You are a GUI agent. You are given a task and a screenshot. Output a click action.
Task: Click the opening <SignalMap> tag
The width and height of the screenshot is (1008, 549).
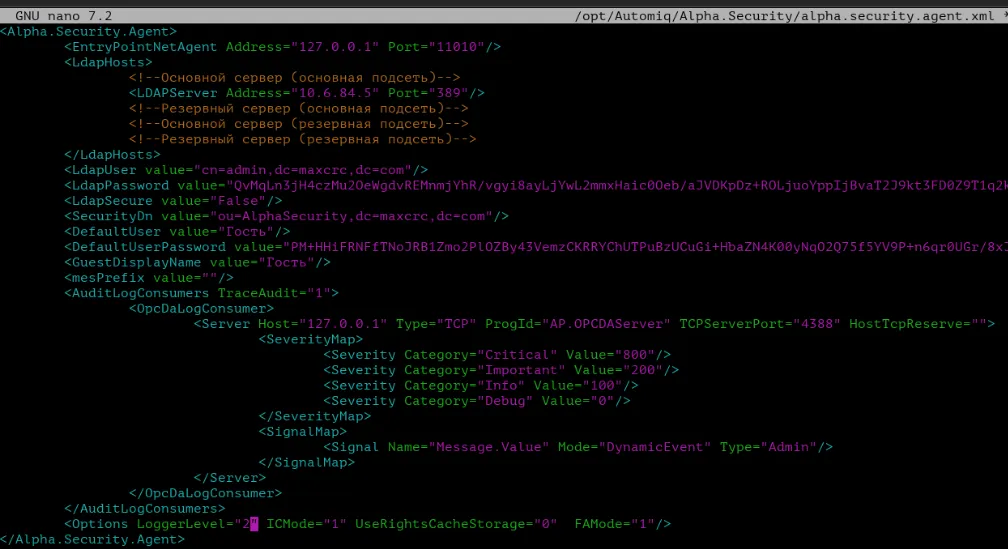tap(303, 433)
